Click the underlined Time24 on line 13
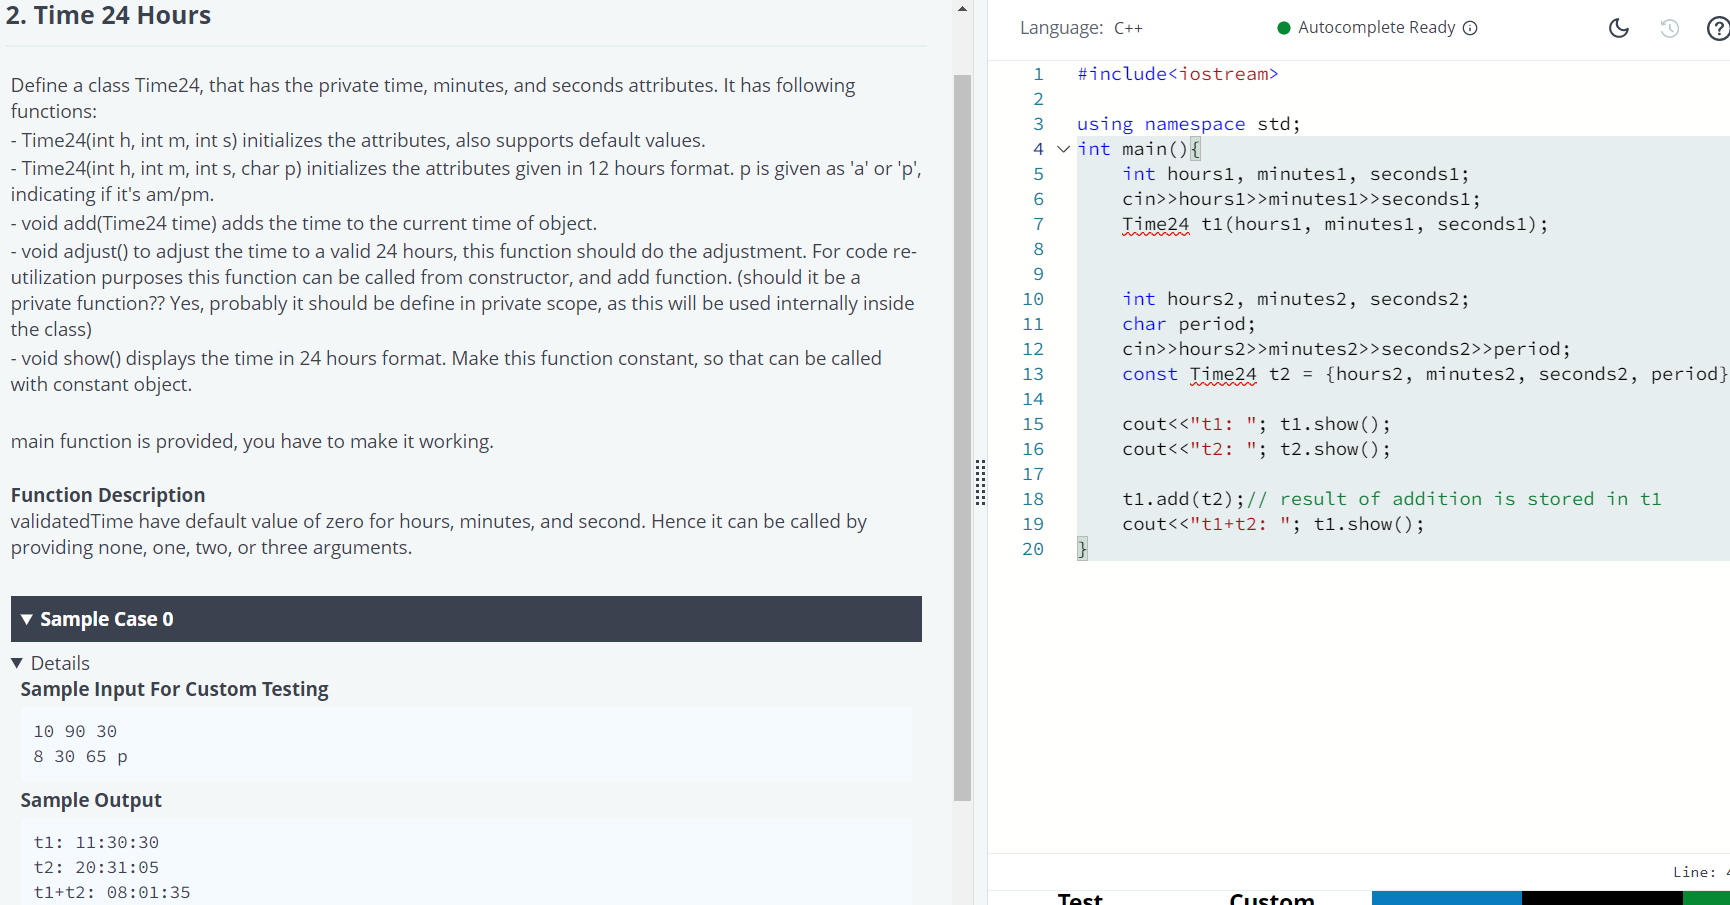Viewport: 1730px width, 905px height. (x=1223, y=374)
